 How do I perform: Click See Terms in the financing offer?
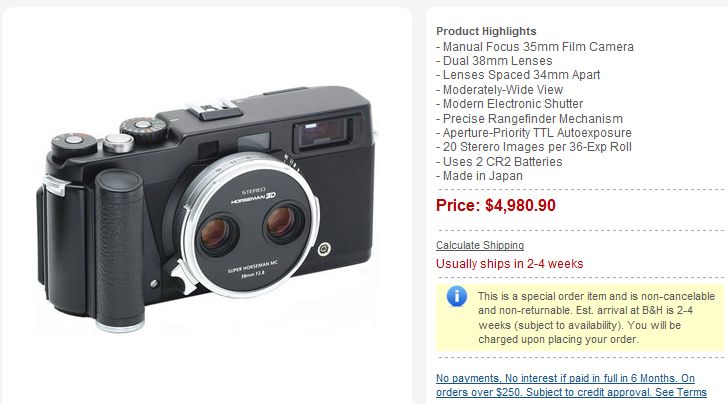click(x=681, y=392)
